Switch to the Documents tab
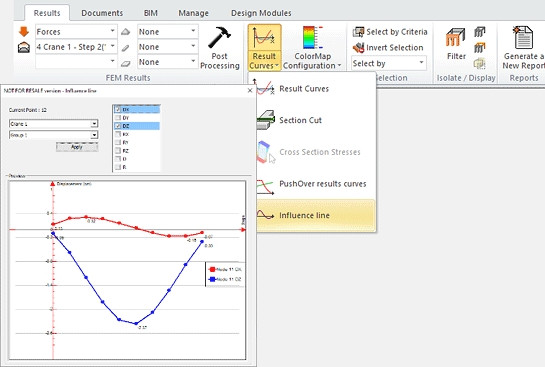Viewport: 545px width, 367px height. click(x=102, y=13)
